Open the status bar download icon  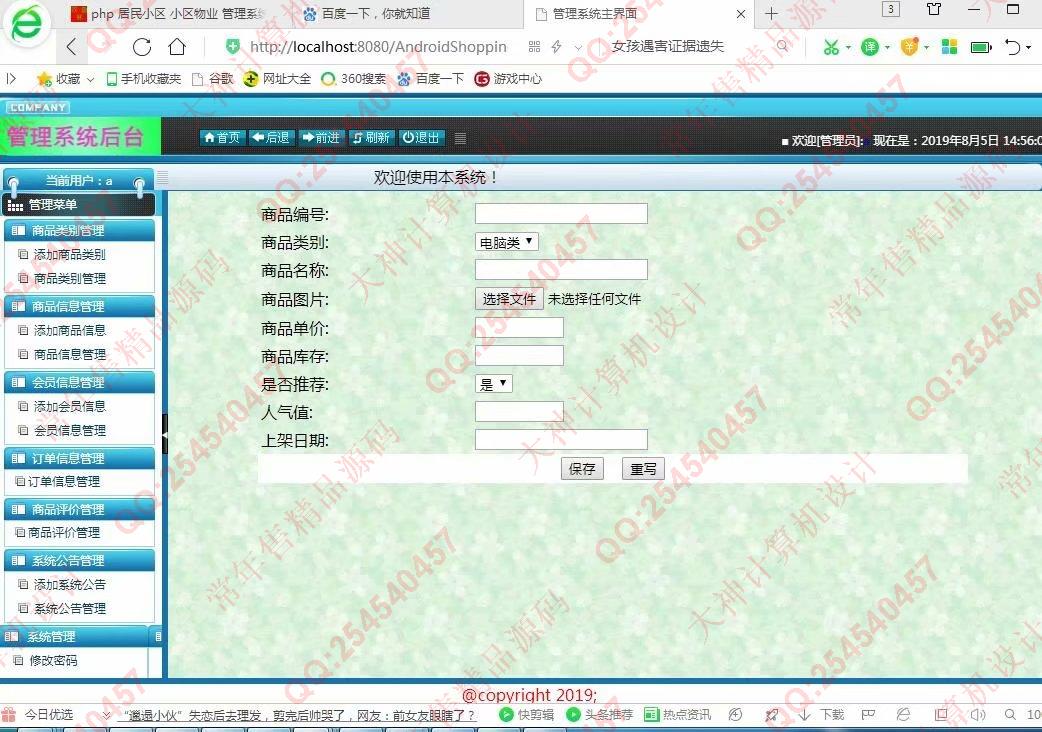pyautogui.click(x=804, y=715)
